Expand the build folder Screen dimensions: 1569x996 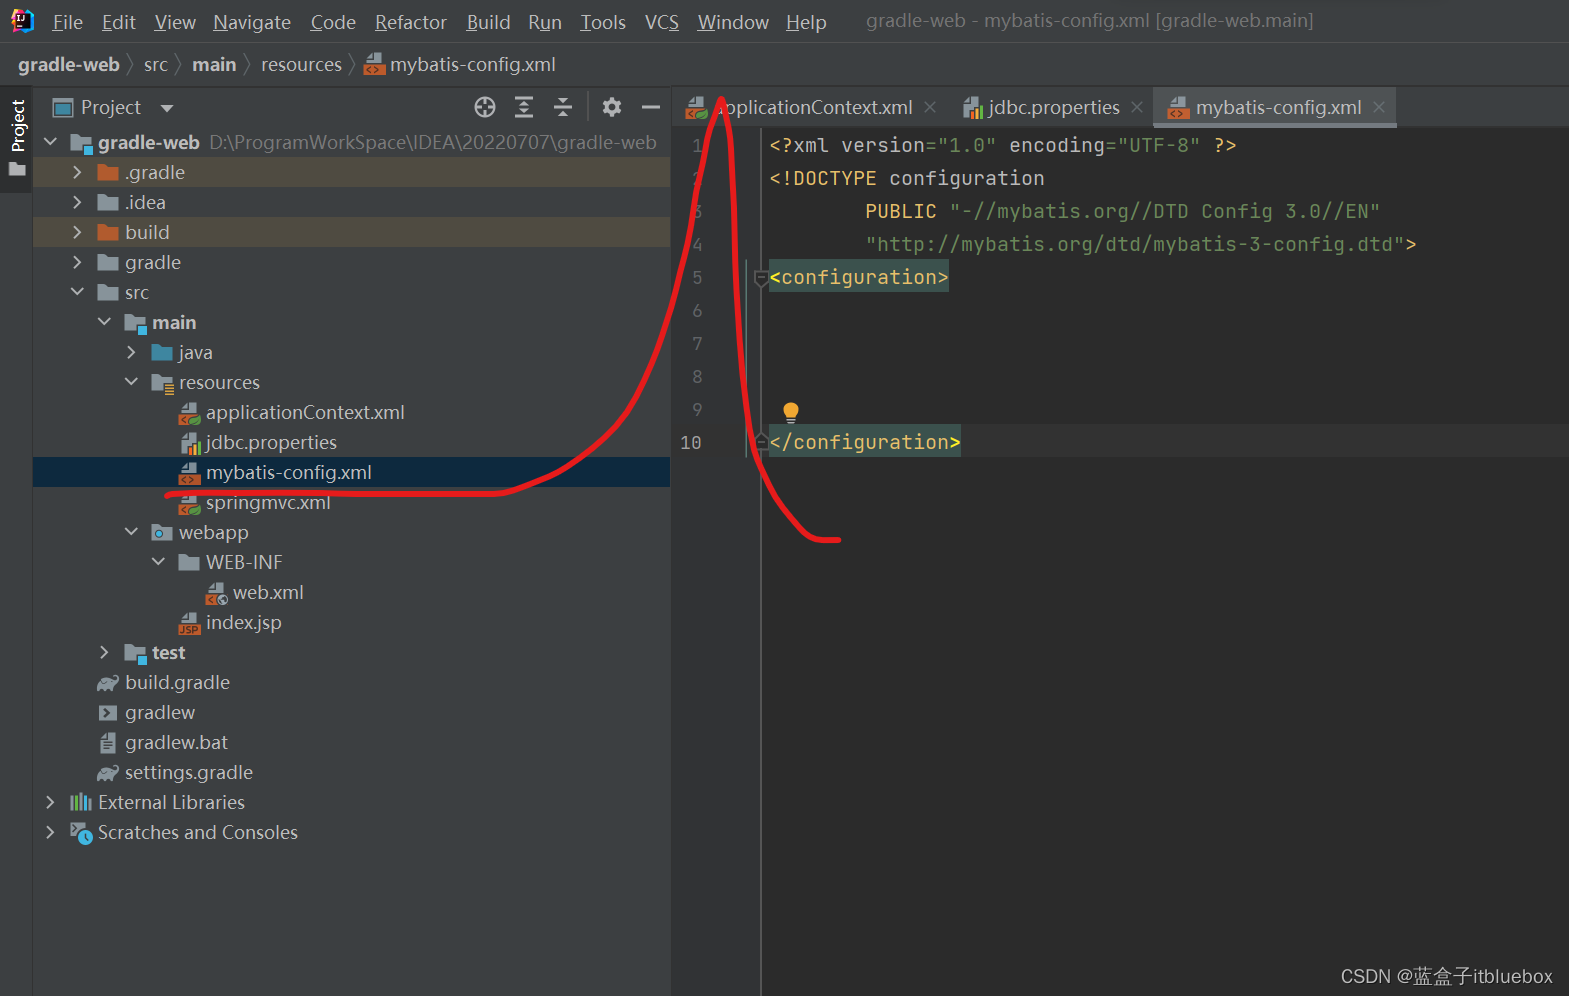(x=77, y=232)
